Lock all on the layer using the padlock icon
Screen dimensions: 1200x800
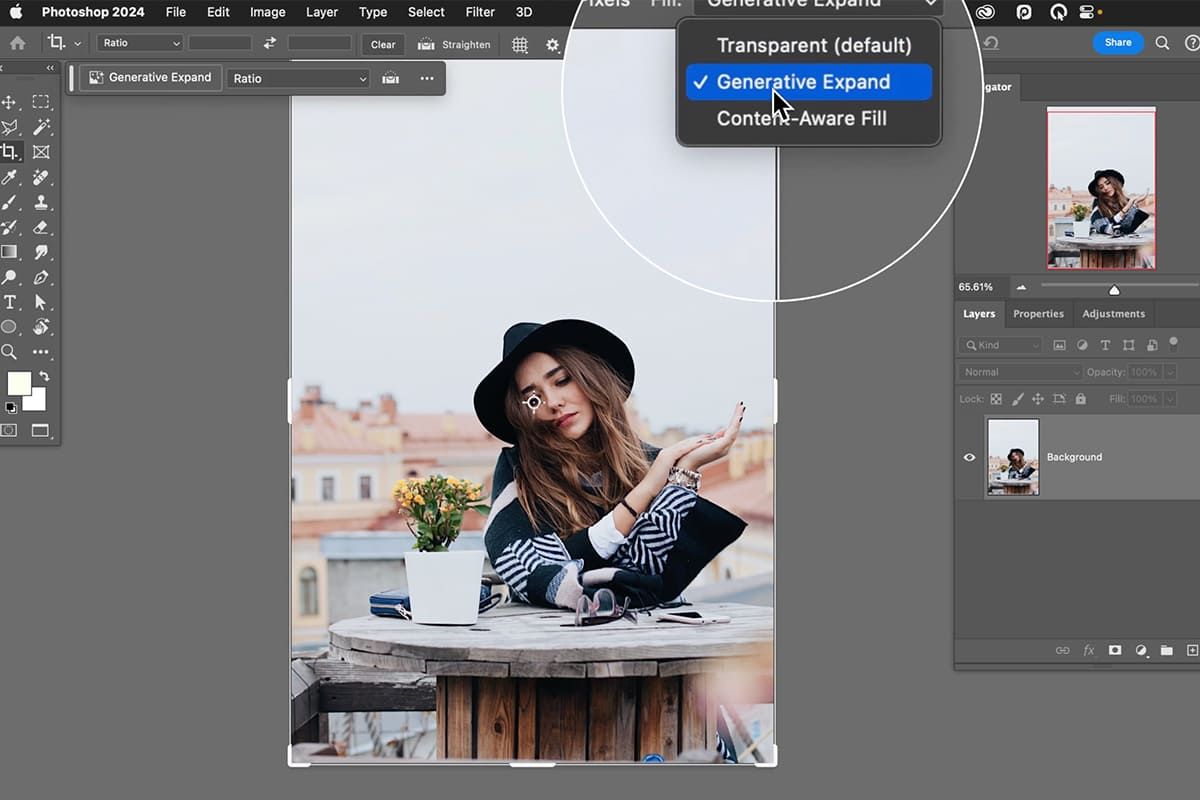[1080, 399]
